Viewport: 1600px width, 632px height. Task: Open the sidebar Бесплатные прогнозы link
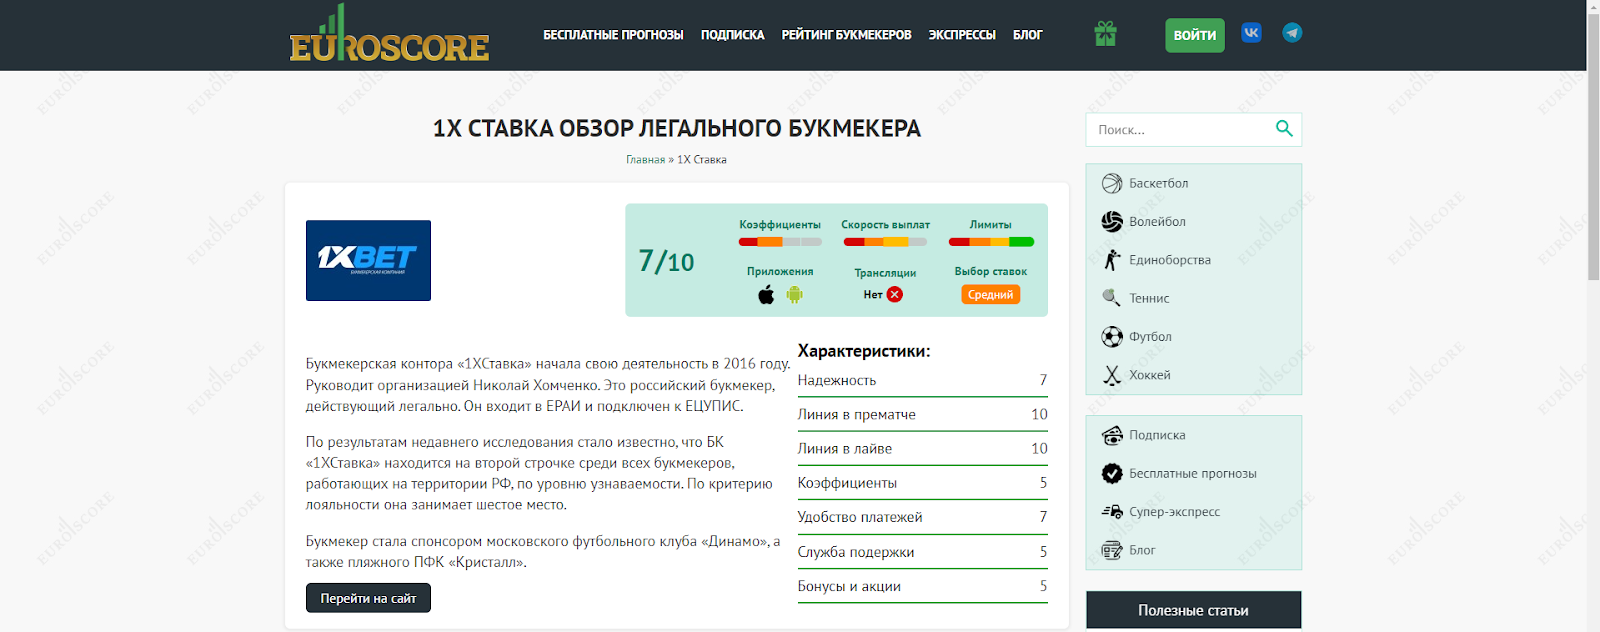click(1193, 473)
